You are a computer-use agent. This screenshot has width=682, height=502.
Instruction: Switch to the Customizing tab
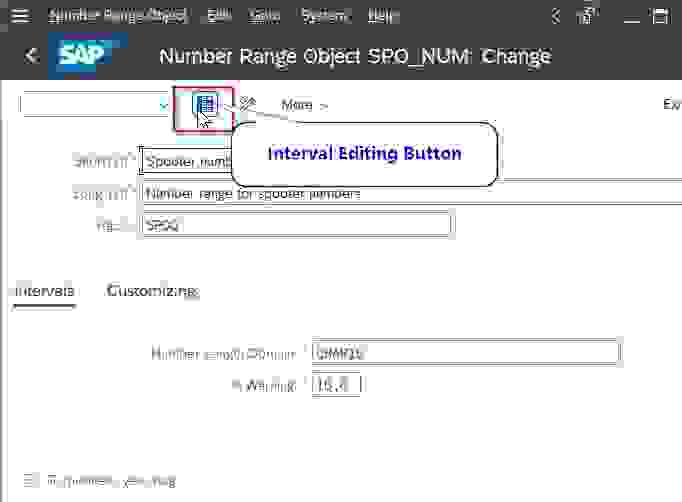[x=152, y=291]
